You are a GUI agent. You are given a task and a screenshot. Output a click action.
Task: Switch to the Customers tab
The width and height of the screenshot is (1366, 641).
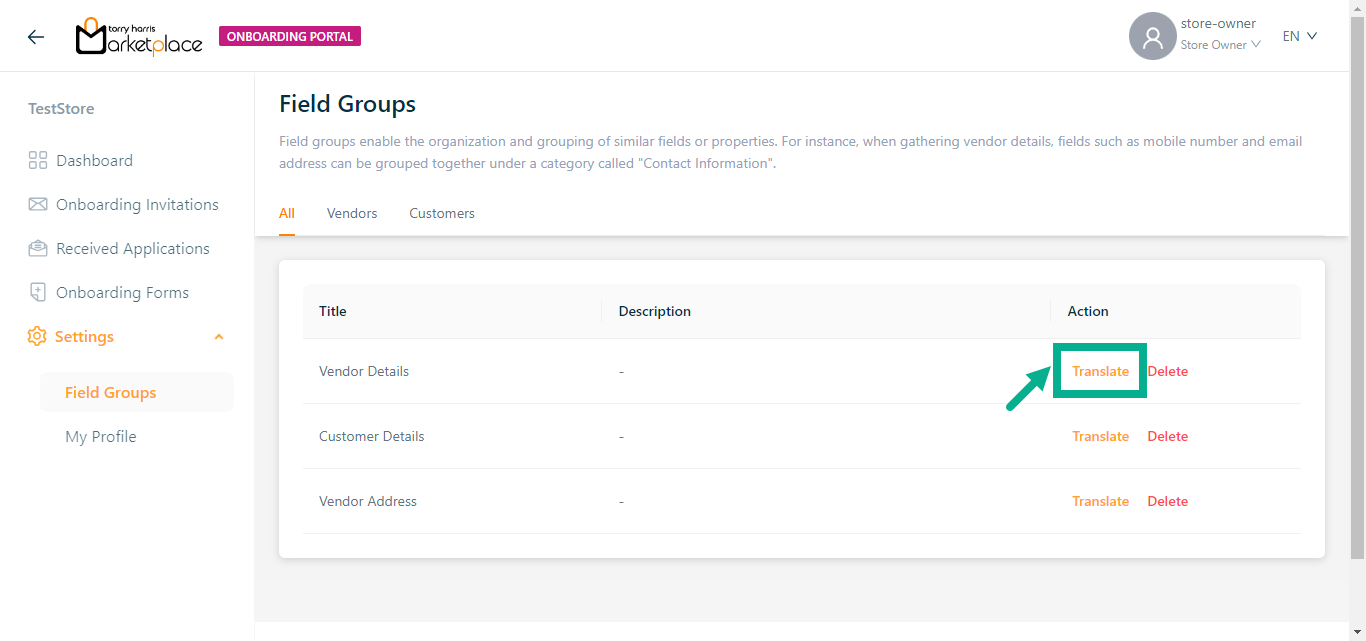pyautogui.click(x=442, y=213)
